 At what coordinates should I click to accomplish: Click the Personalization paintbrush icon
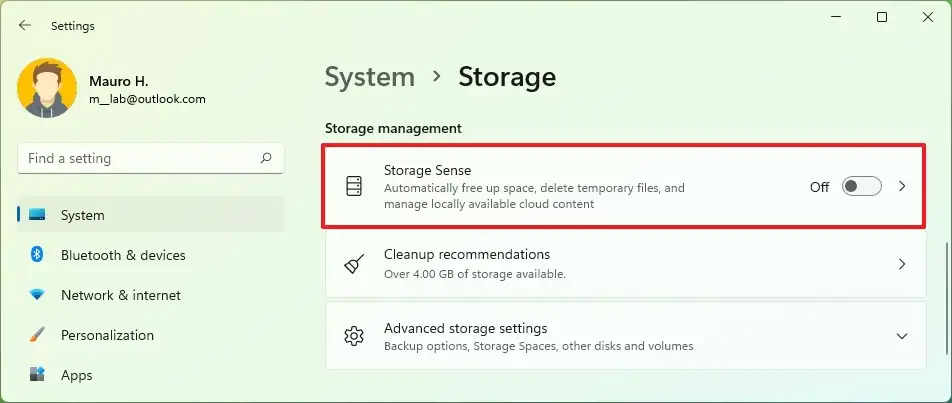coord(37,335)
